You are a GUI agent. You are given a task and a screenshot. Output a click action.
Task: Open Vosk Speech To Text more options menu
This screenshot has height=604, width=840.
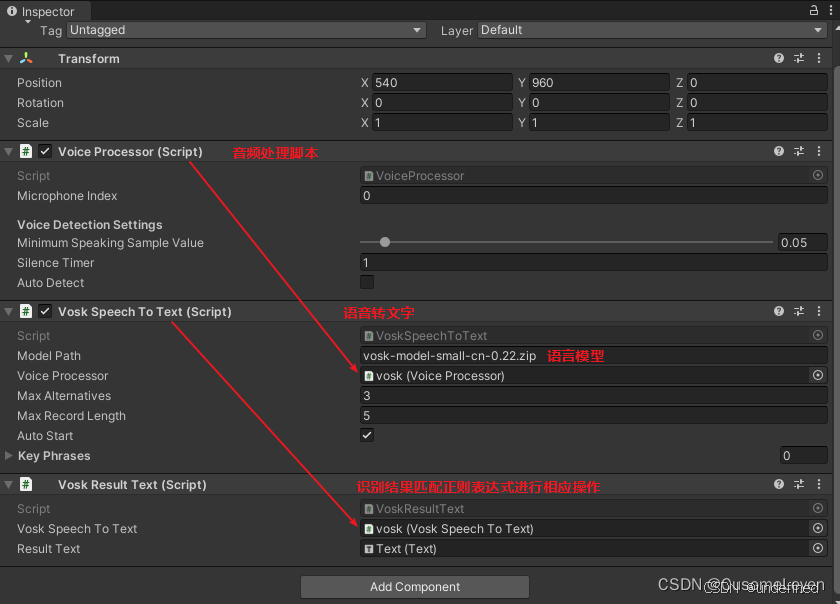tap(819, 311)
